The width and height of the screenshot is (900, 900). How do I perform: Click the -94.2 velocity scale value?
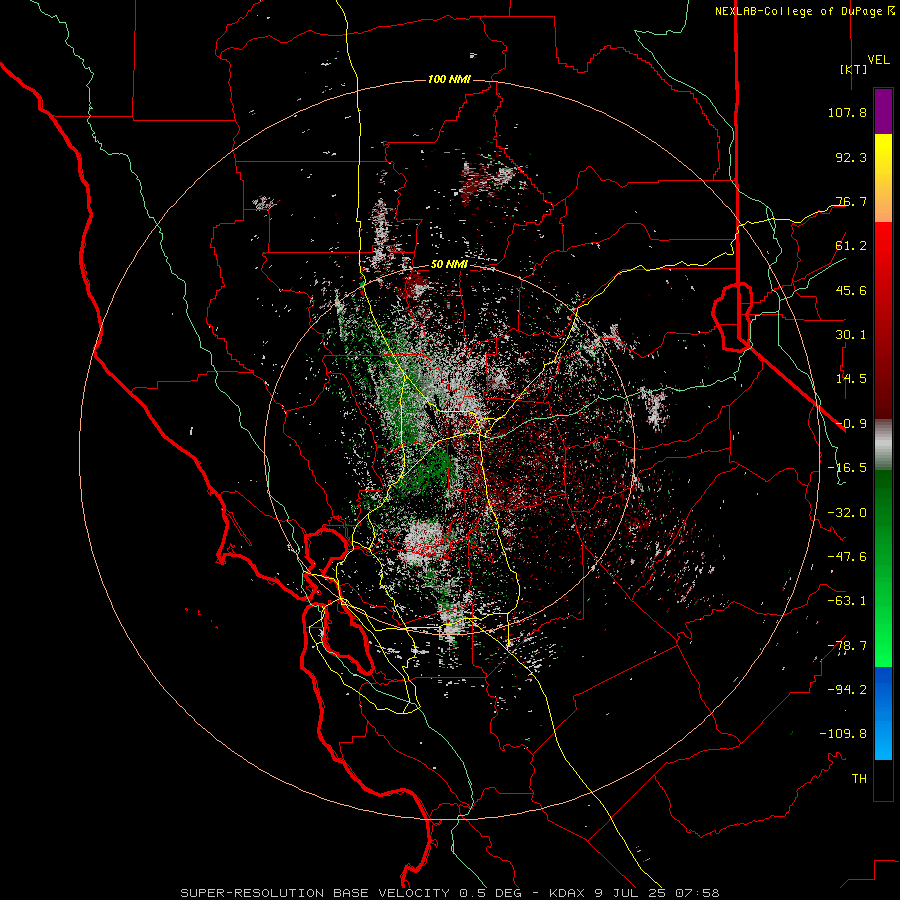point(847,689)
